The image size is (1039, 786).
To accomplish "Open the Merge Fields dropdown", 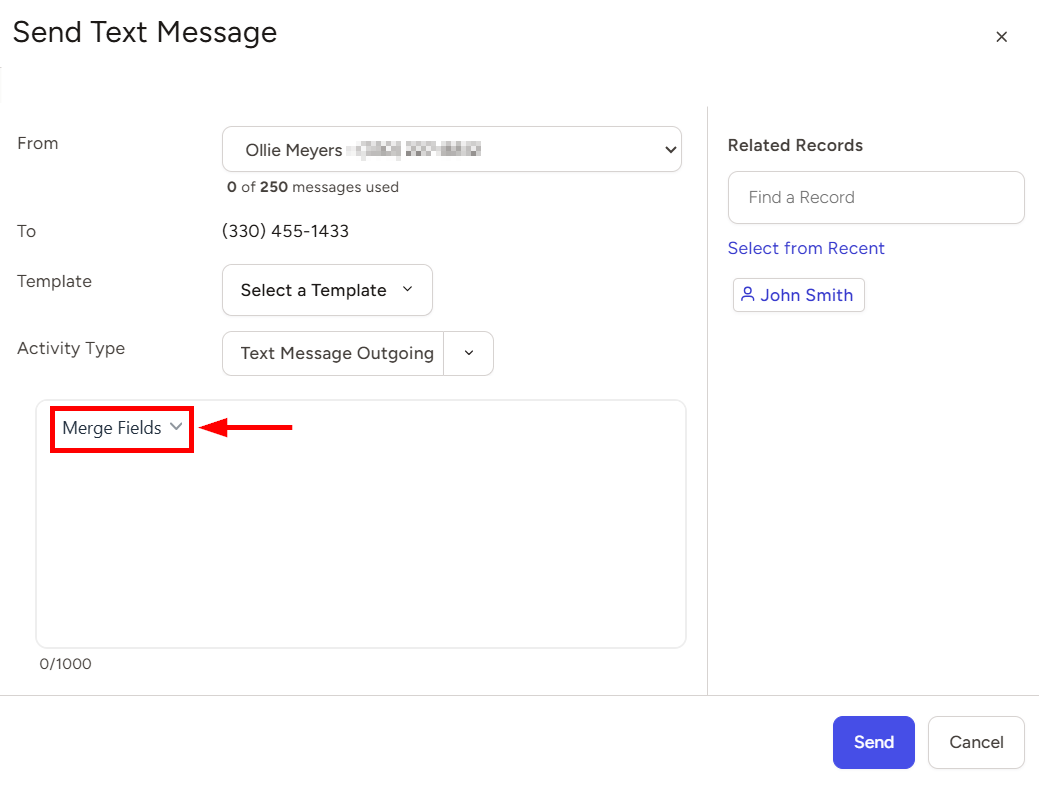I will click(122, 428).
